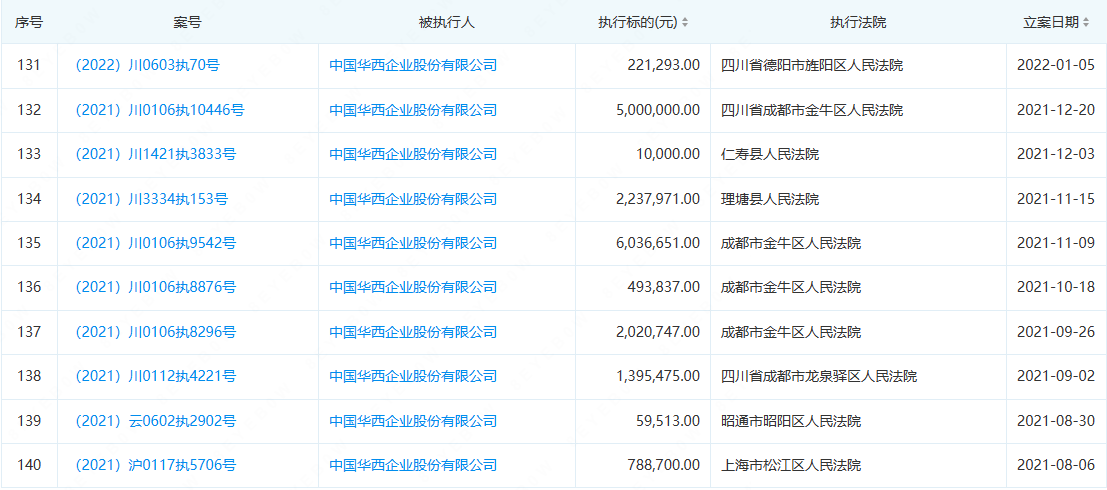Open case (2021) 川0106执8876号
The width and height of the screenshot is (1107, 490).
(155, 287)
